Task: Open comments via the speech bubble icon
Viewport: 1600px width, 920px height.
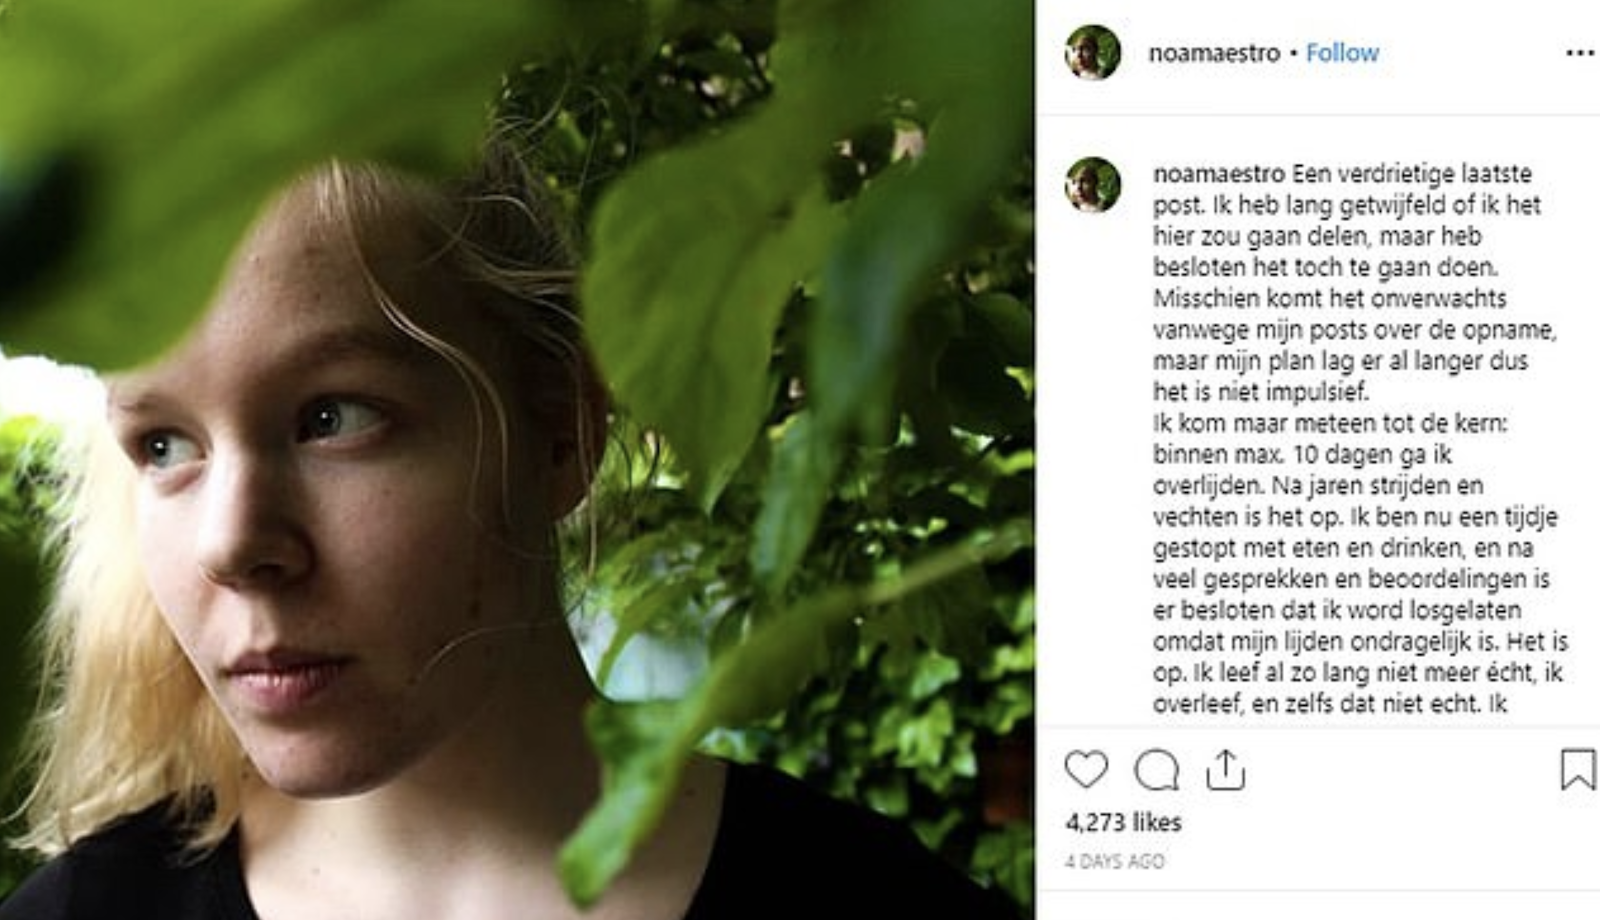Action: [1156, 771]
